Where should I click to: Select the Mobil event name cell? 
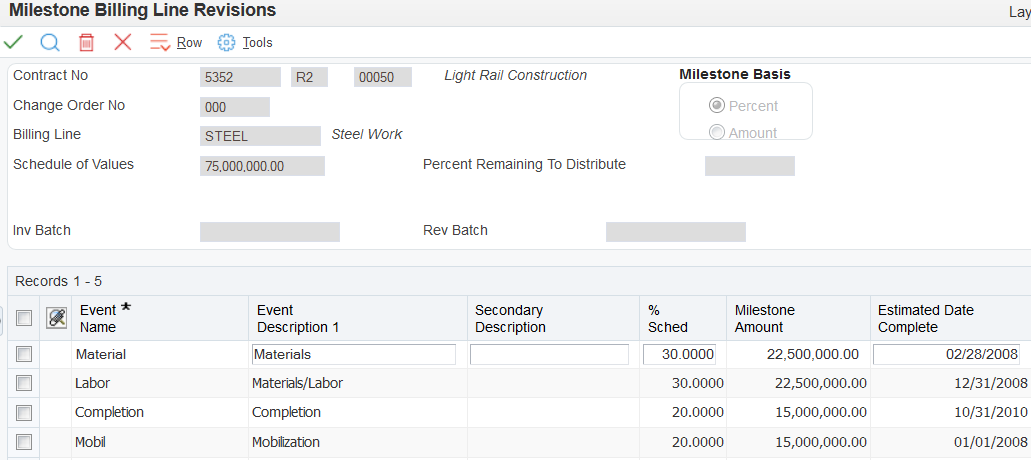[91, 441]
